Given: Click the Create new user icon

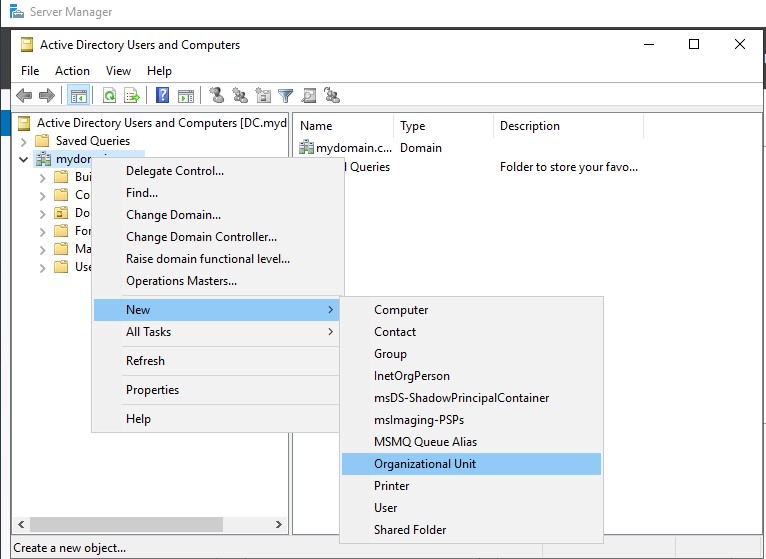Looking at the screenshot, I should (216, 95).
